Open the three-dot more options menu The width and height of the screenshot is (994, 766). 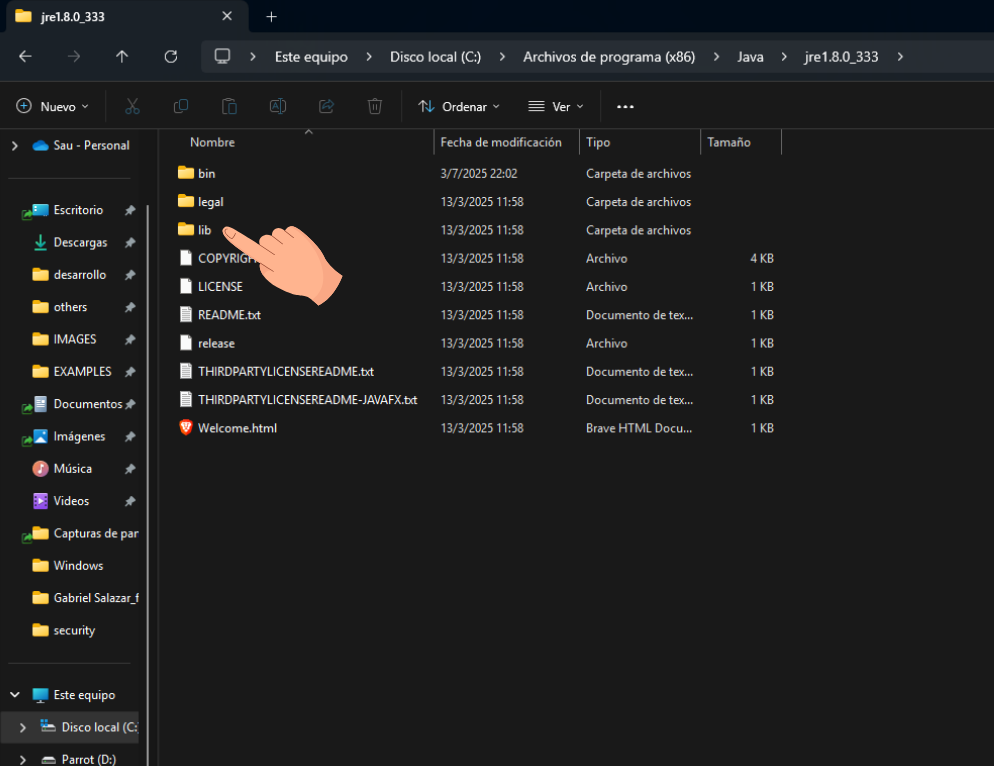(625, 107)
